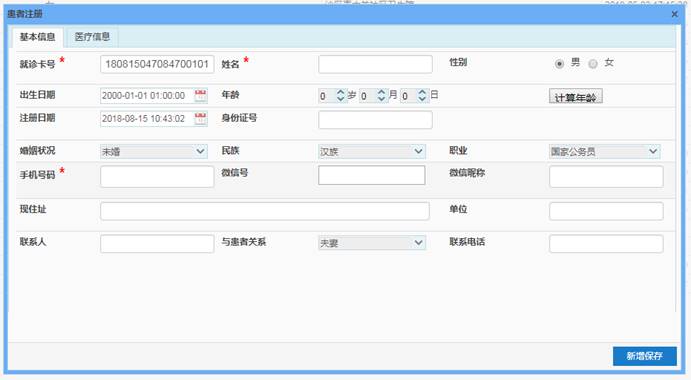Expand the 民族 dropdown showing 汉族

click(372, 151)
